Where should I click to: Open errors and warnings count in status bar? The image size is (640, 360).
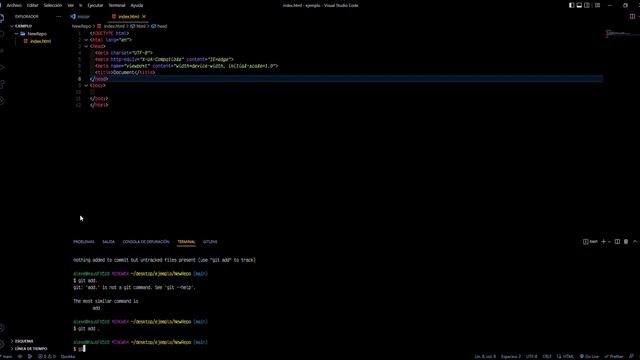[47, 357]
